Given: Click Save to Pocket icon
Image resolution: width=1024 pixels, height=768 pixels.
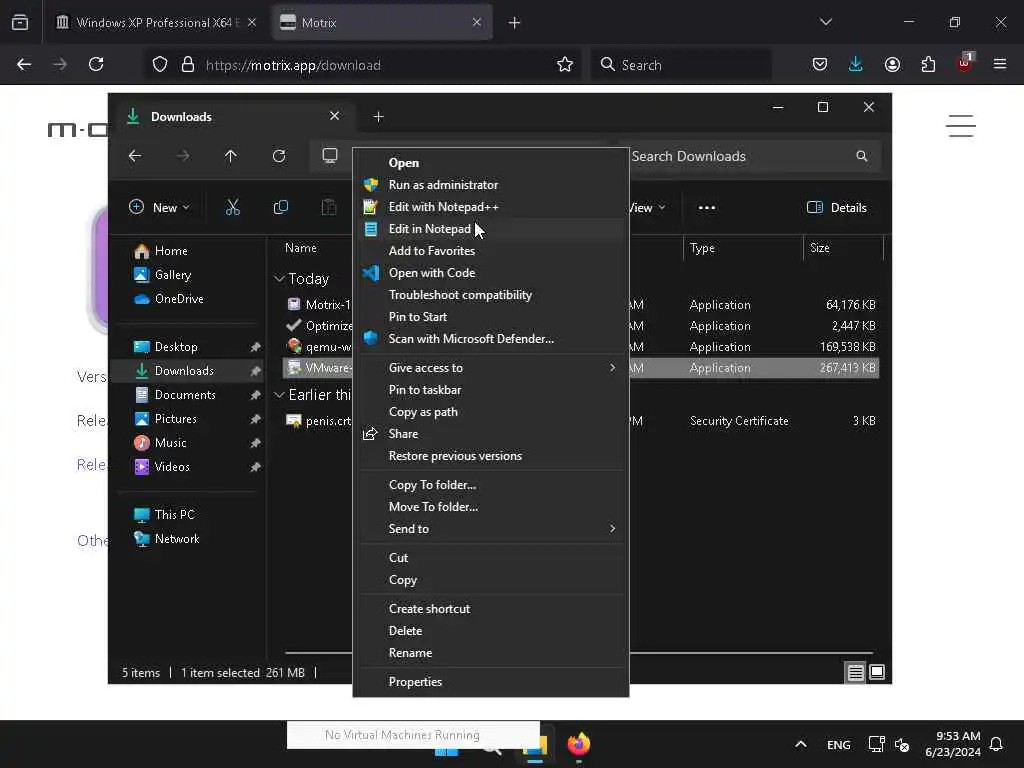Looking at the screenshot, I should click(820, 64).
